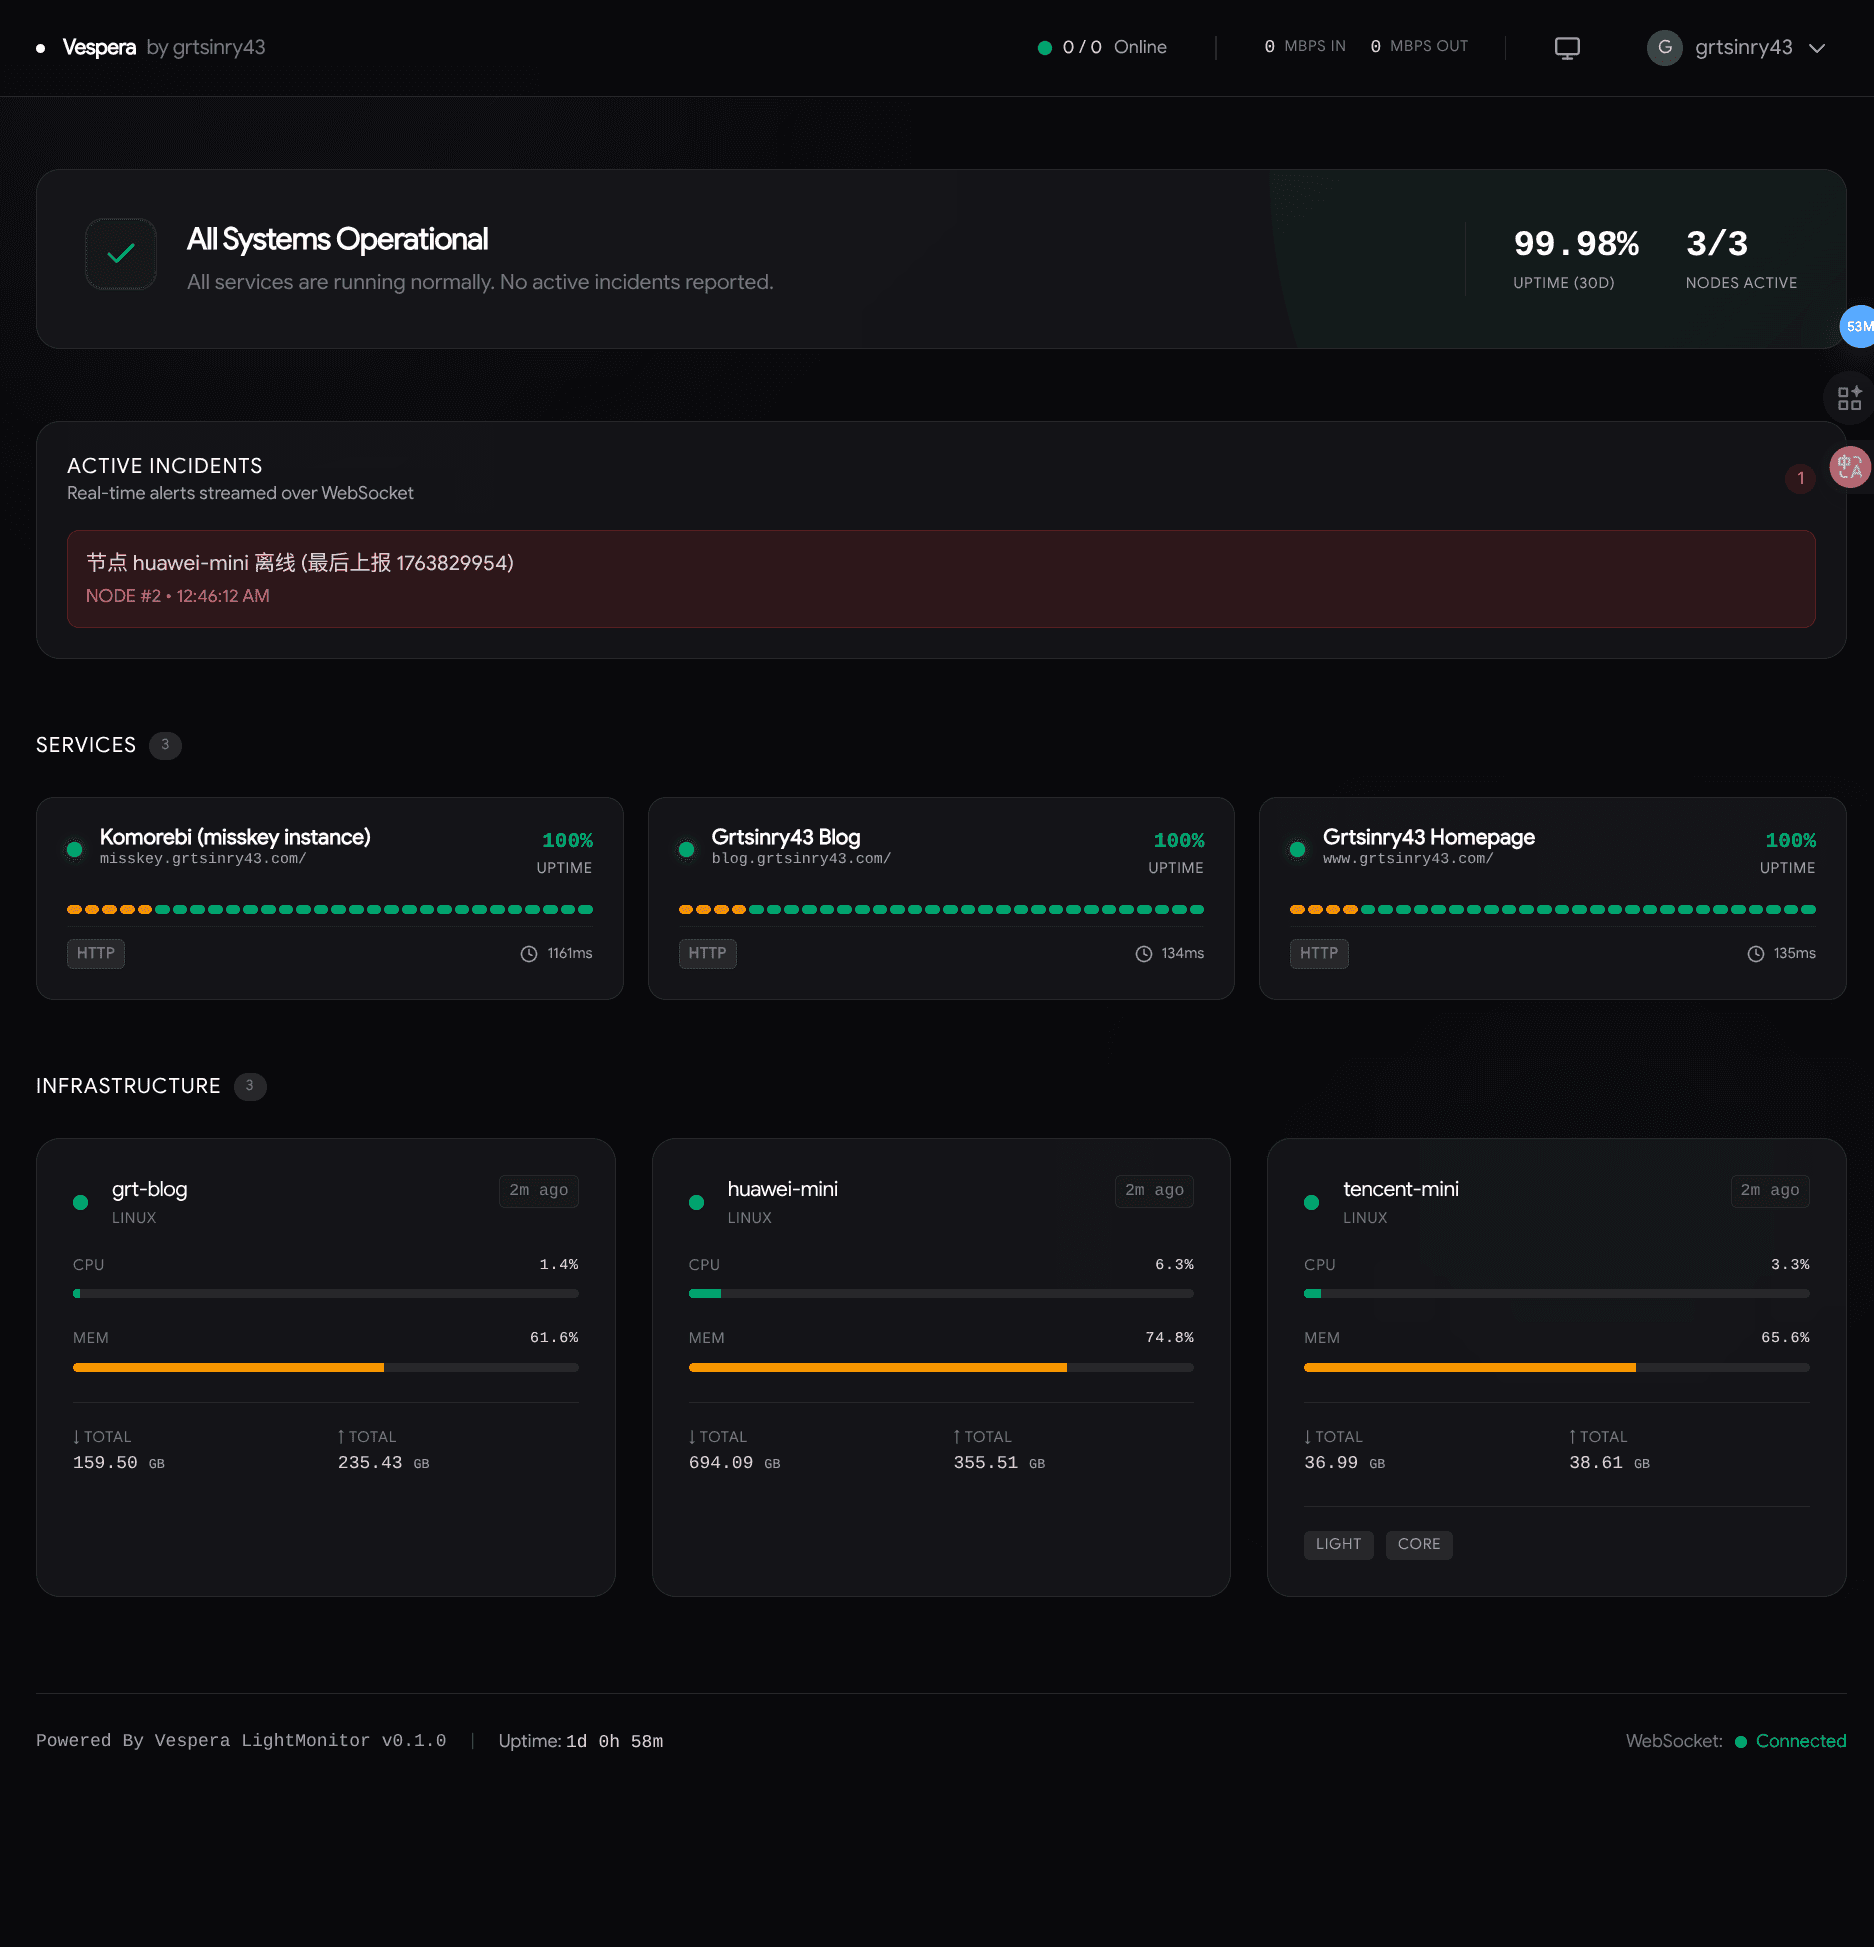Click the Grtsinry43 Homepage uptime history bar
This screenshot has width=1874, height=1947.
pyautogui.click(x=1552, y=910)
